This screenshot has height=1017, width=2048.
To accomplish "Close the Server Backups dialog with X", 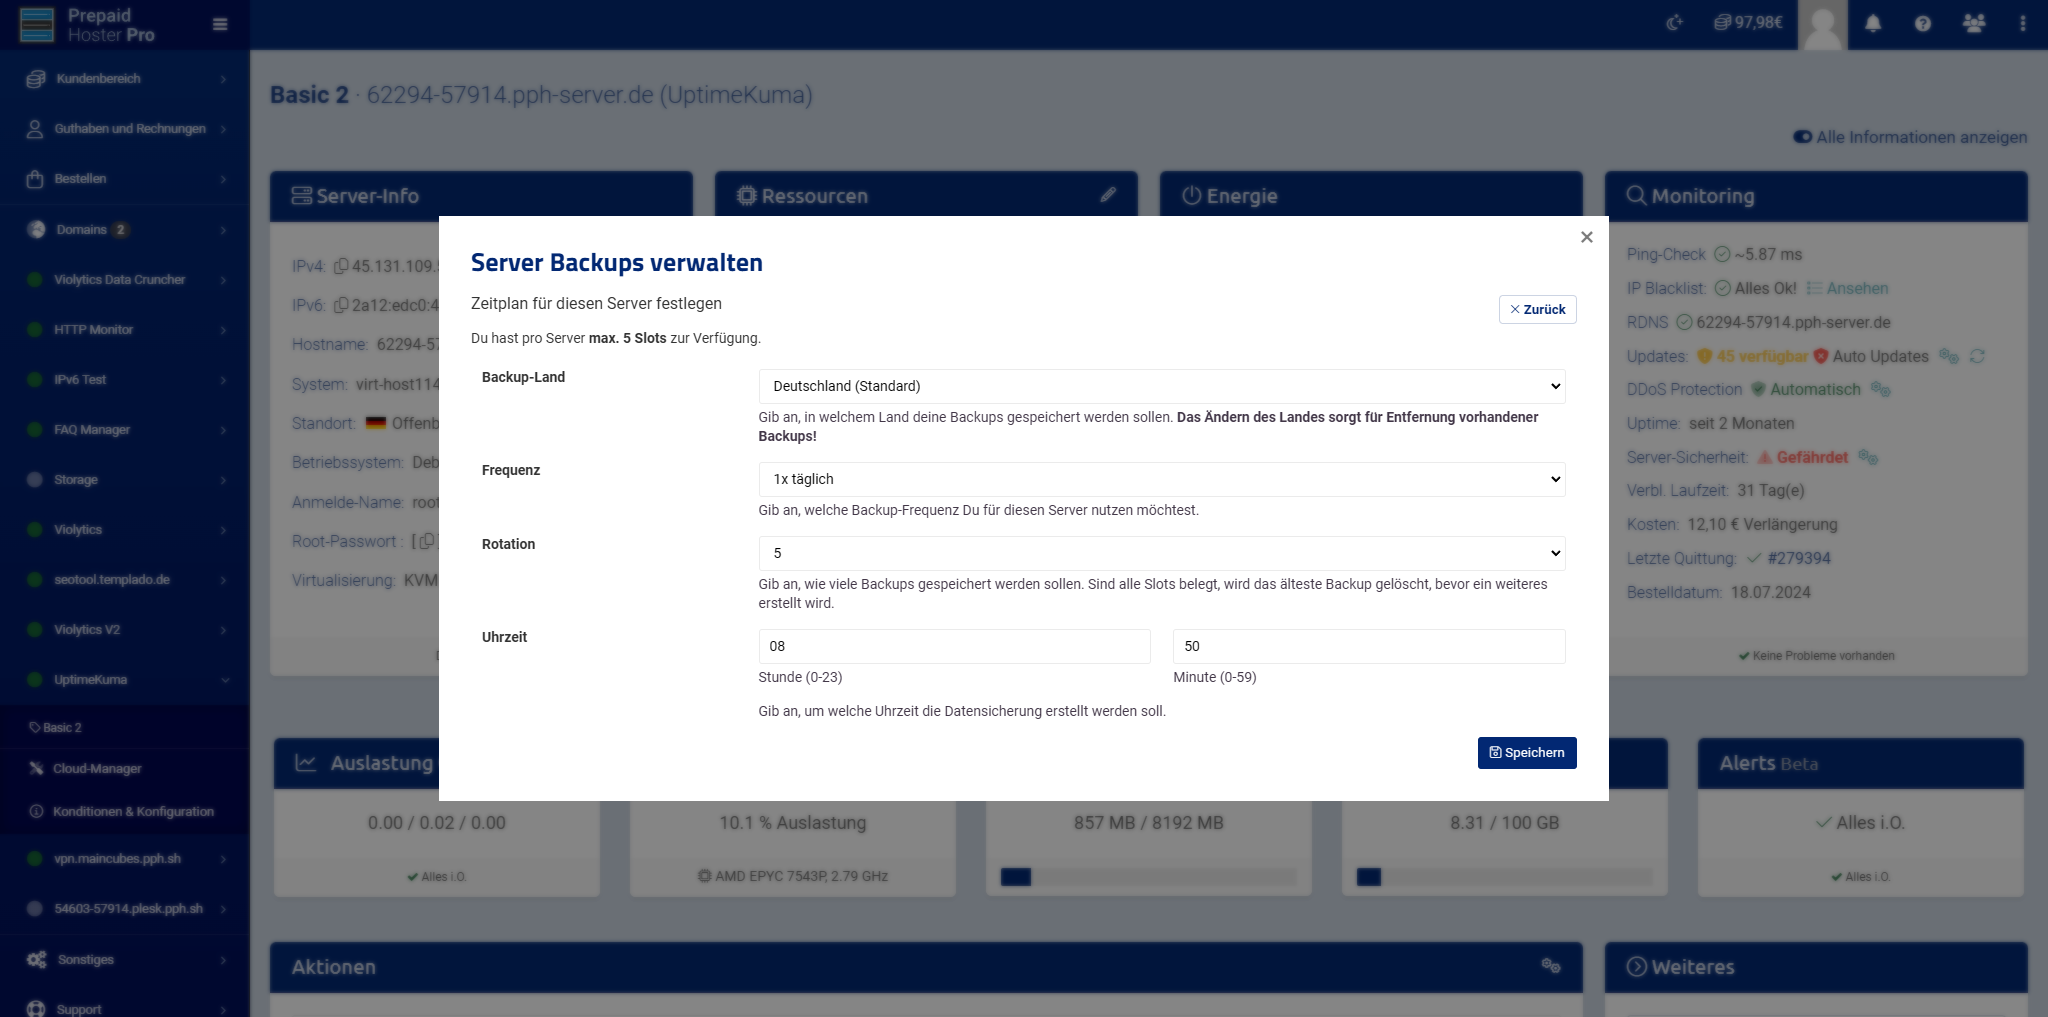I will coord(1586,237).
